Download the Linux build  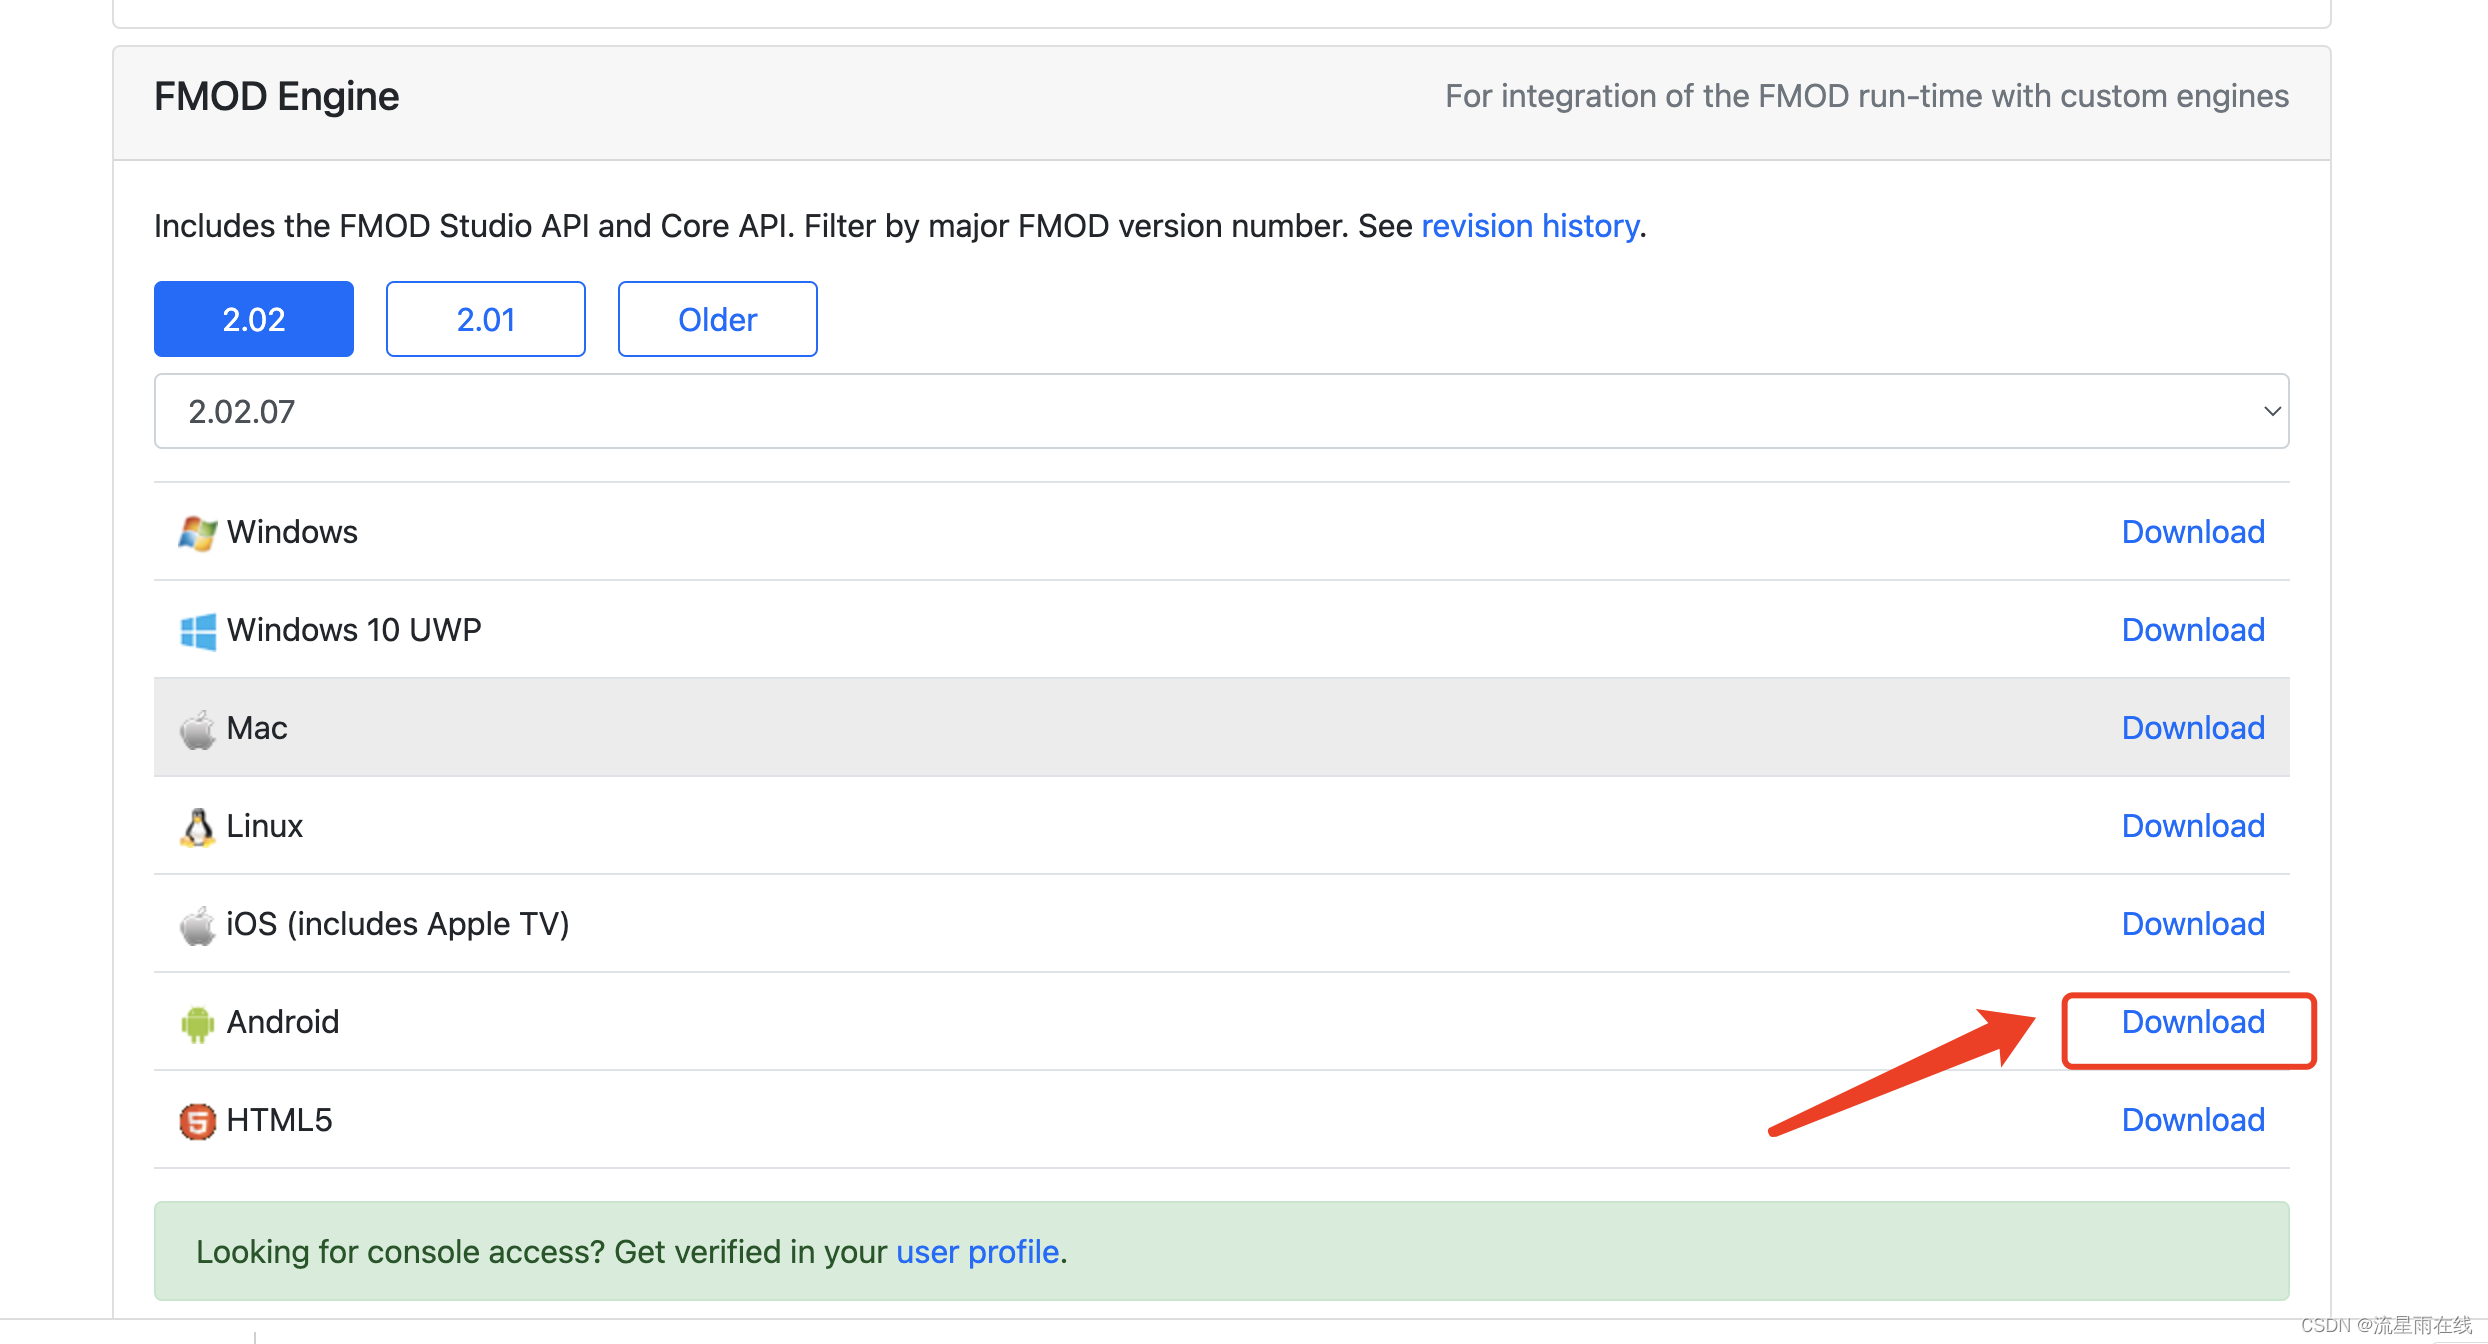click(x=2193, y=826)
